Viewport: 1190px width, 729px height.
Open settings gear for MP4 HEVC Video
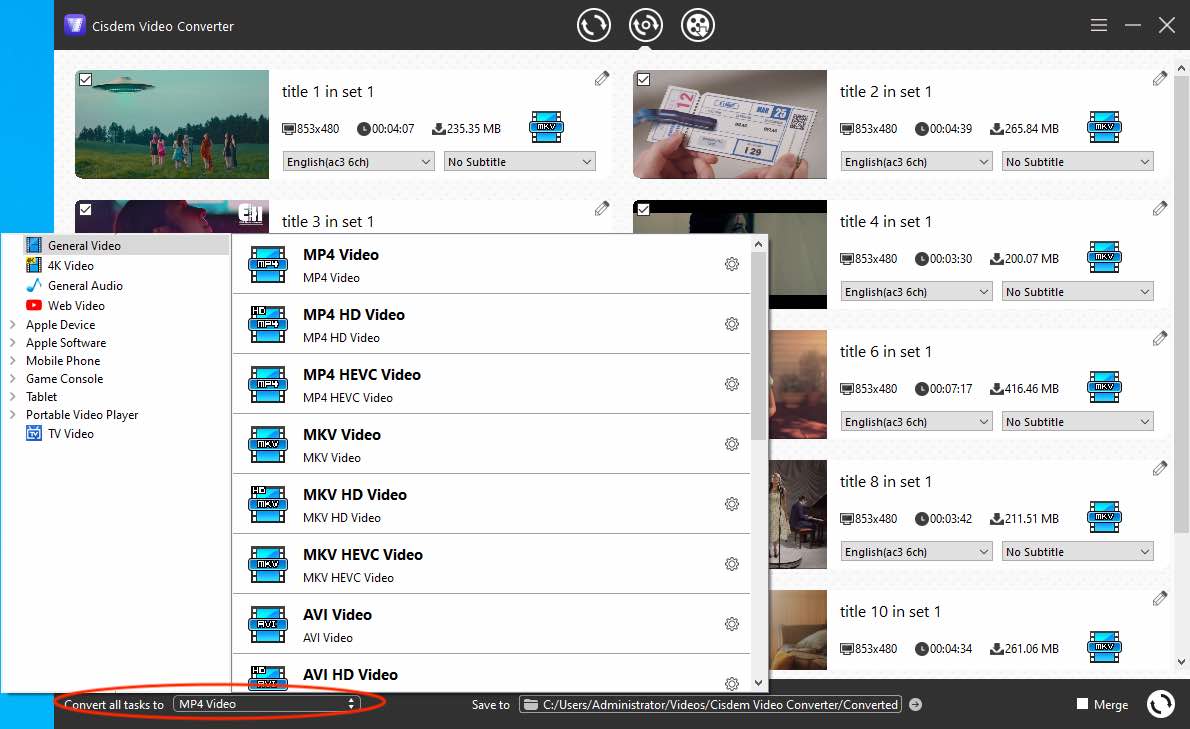click(x=732, y=384)
